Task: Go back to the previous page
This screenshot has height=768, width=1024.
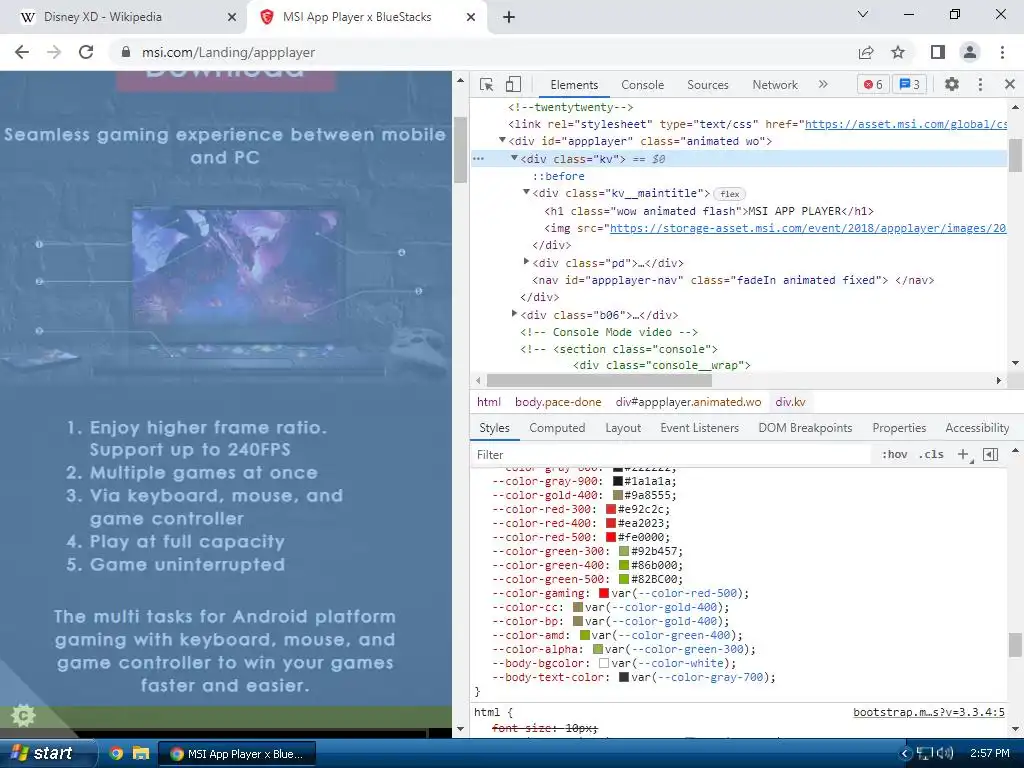Action: (x=22, y=52)
